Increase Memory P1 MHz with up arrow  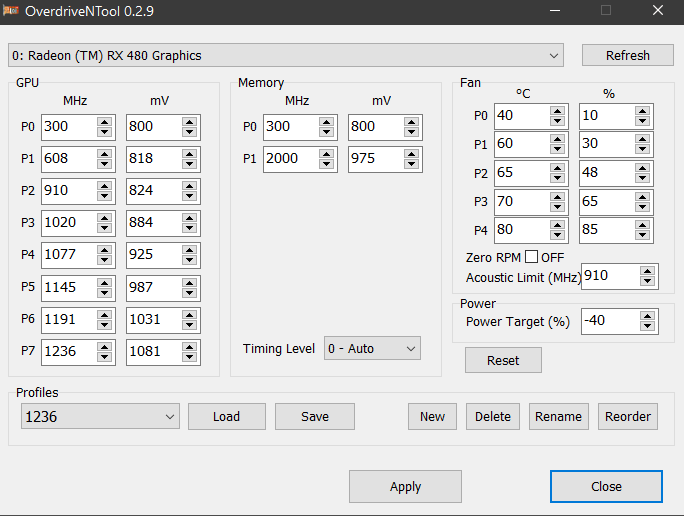click(x=326, y=154)
